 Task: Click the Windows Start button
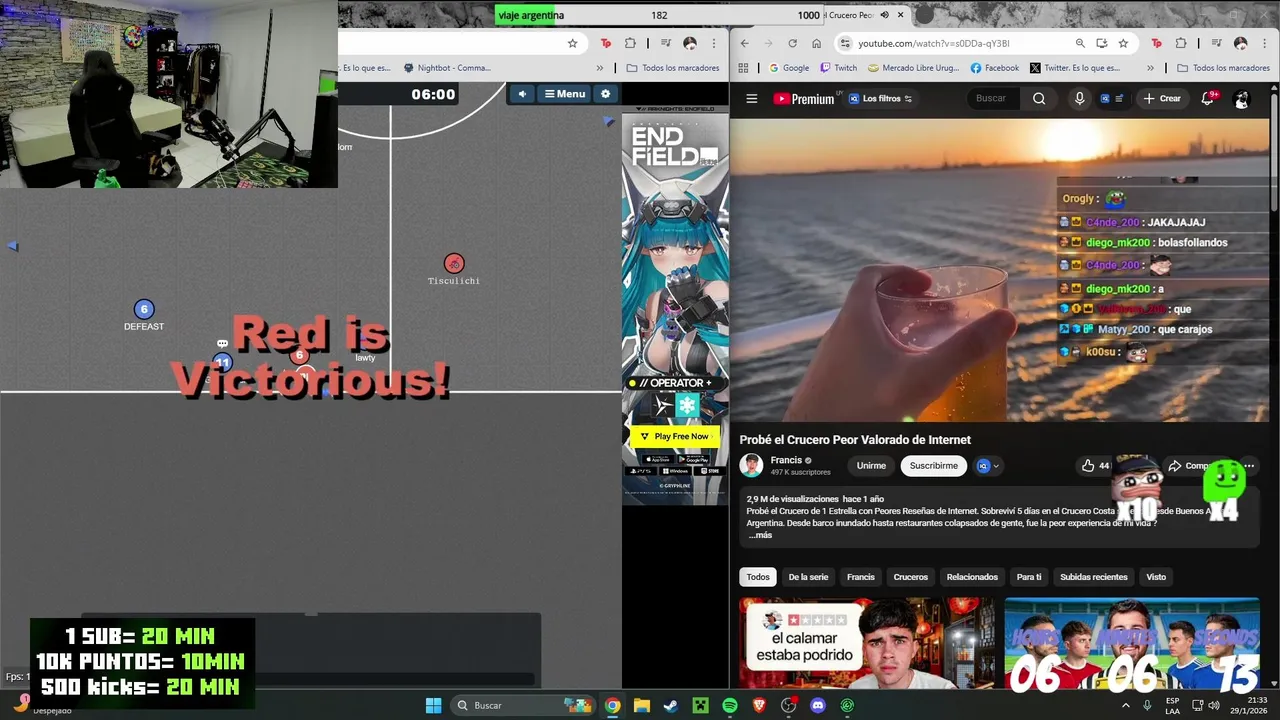pos(433,705)
